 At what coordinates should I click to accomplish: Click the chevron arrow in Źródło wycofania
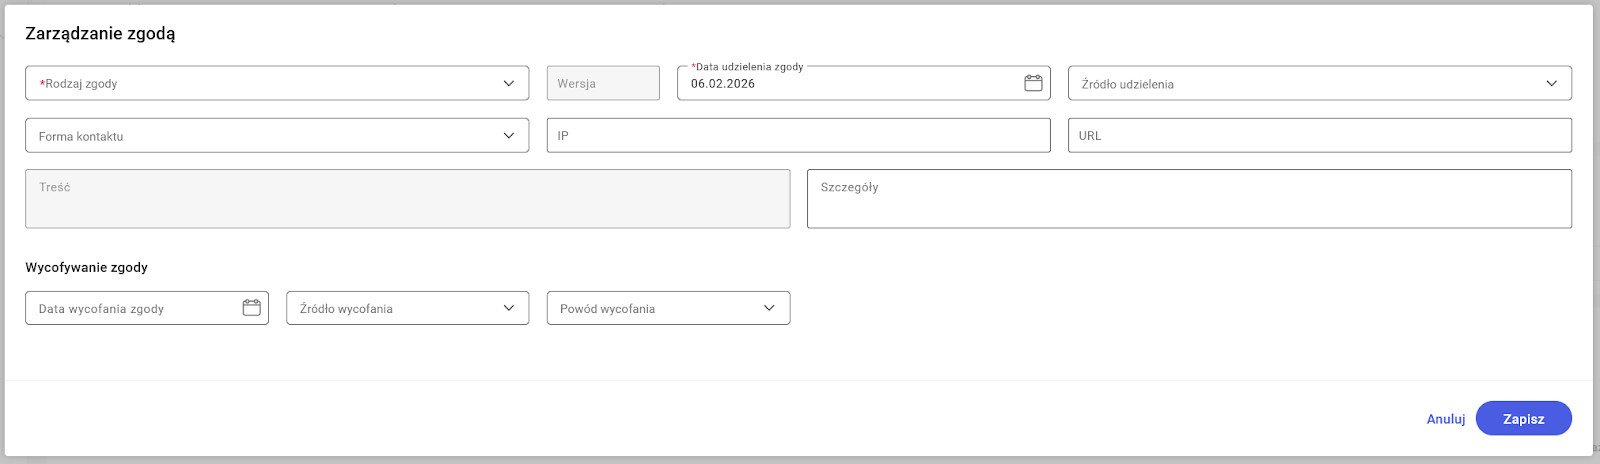(x=508, y=308)
